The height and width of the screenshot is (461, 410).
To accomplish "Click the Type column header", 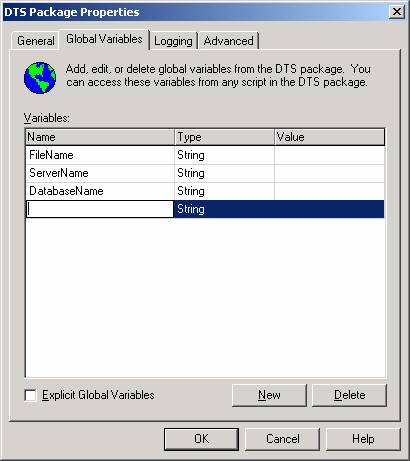I will tap(224, 137).
